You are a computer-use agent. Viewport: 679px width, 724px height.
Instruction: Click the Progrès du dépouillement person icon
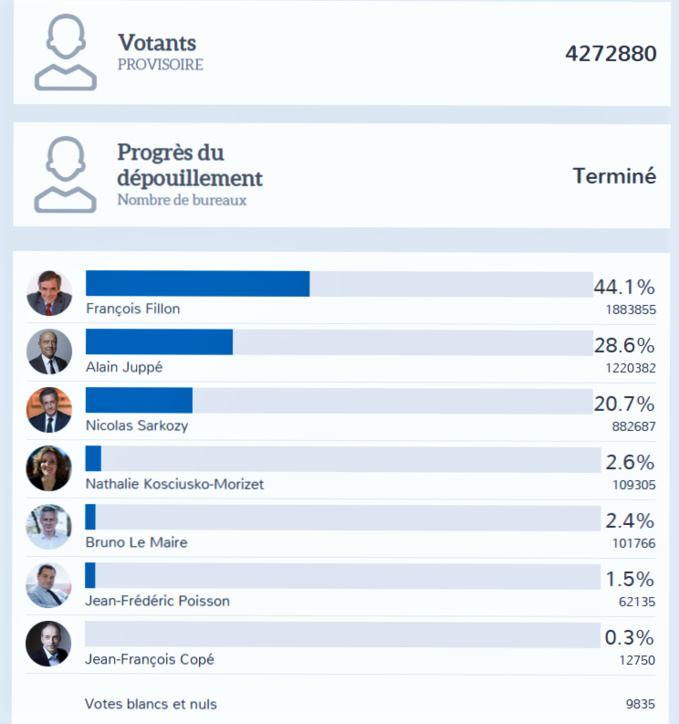65,175
